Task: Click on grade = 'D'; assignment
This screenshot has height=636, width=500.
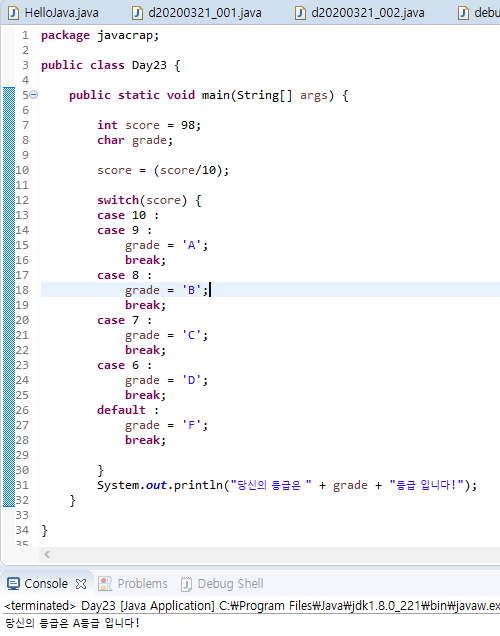Action: click(166, 380)
